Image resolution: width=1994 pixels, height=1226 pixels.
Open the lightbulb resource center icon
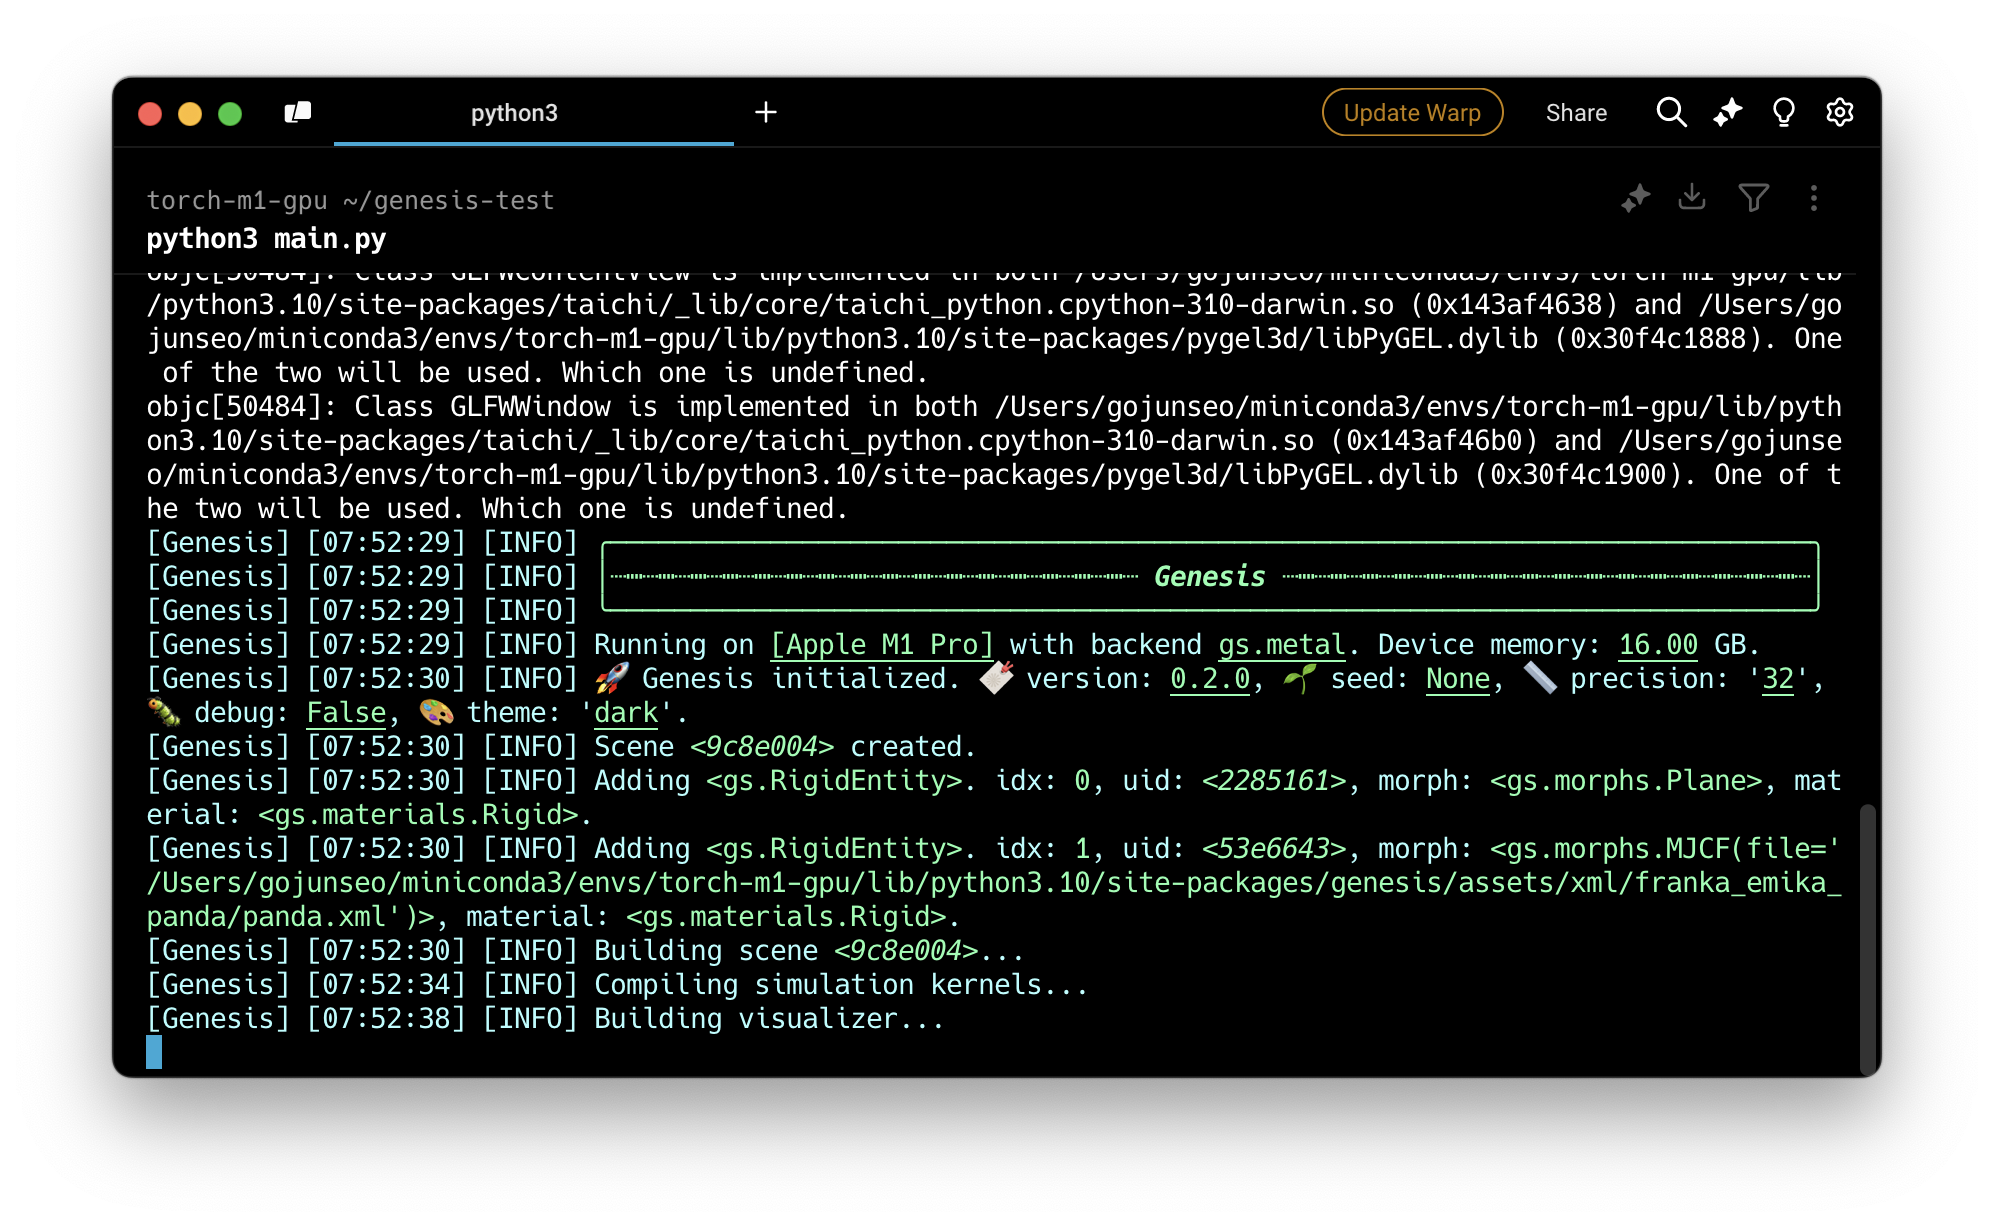tap(1783, 113)
